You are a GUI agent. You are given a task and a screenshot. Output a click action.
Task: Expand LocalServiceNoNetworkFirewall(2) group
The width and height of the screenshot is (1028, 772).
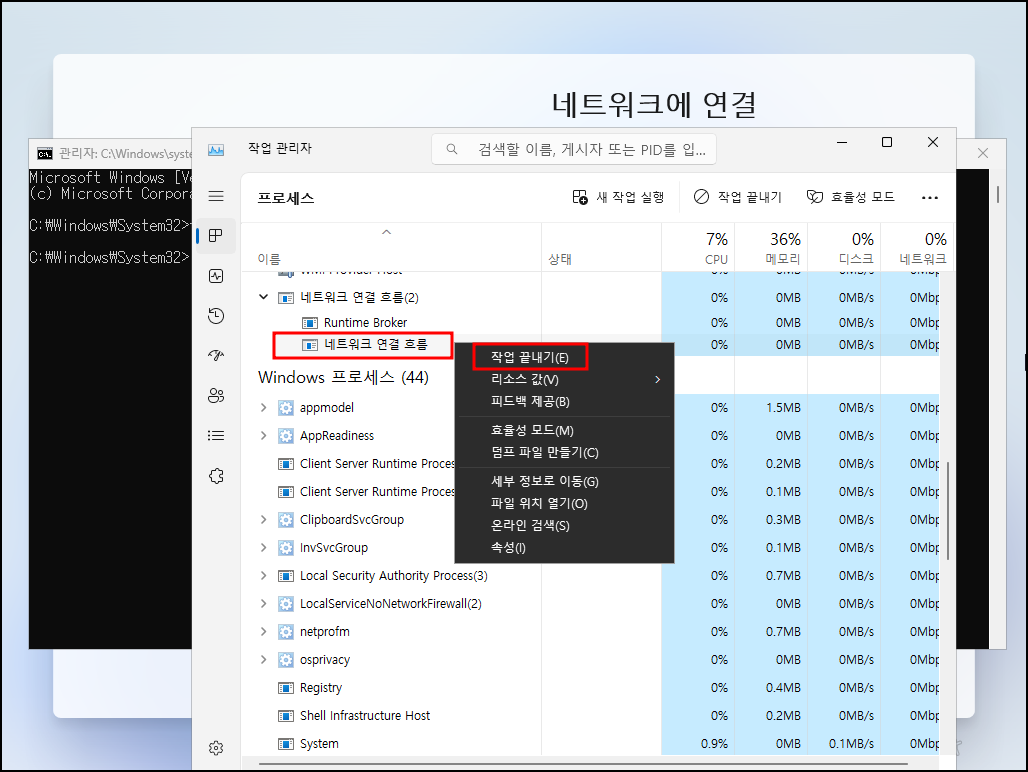click(x=264, y=604)
